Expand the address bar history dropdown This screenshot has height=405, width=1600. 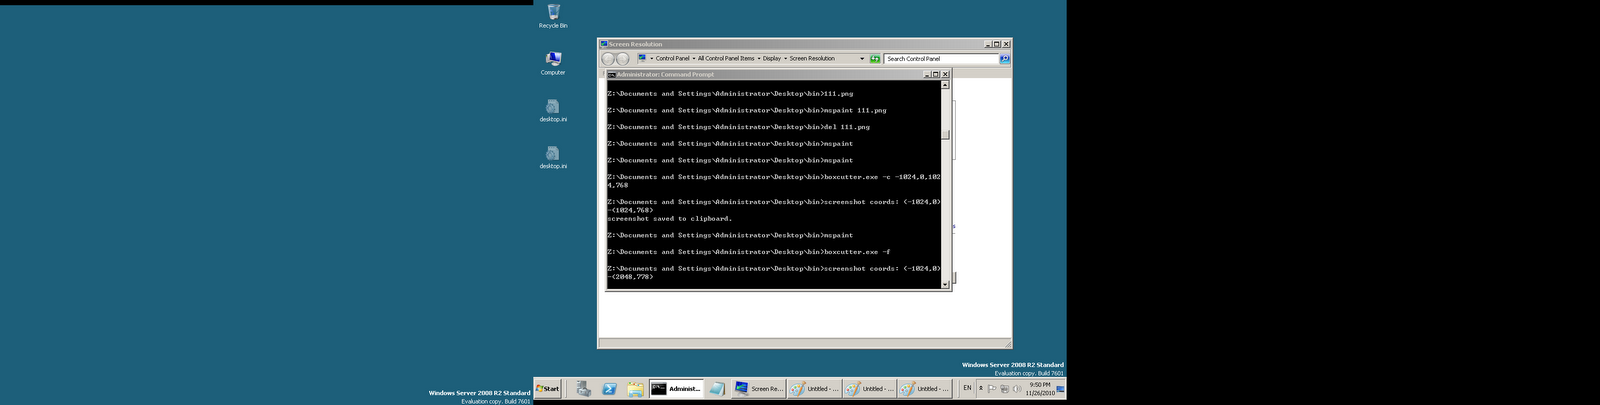click(862, 59)
